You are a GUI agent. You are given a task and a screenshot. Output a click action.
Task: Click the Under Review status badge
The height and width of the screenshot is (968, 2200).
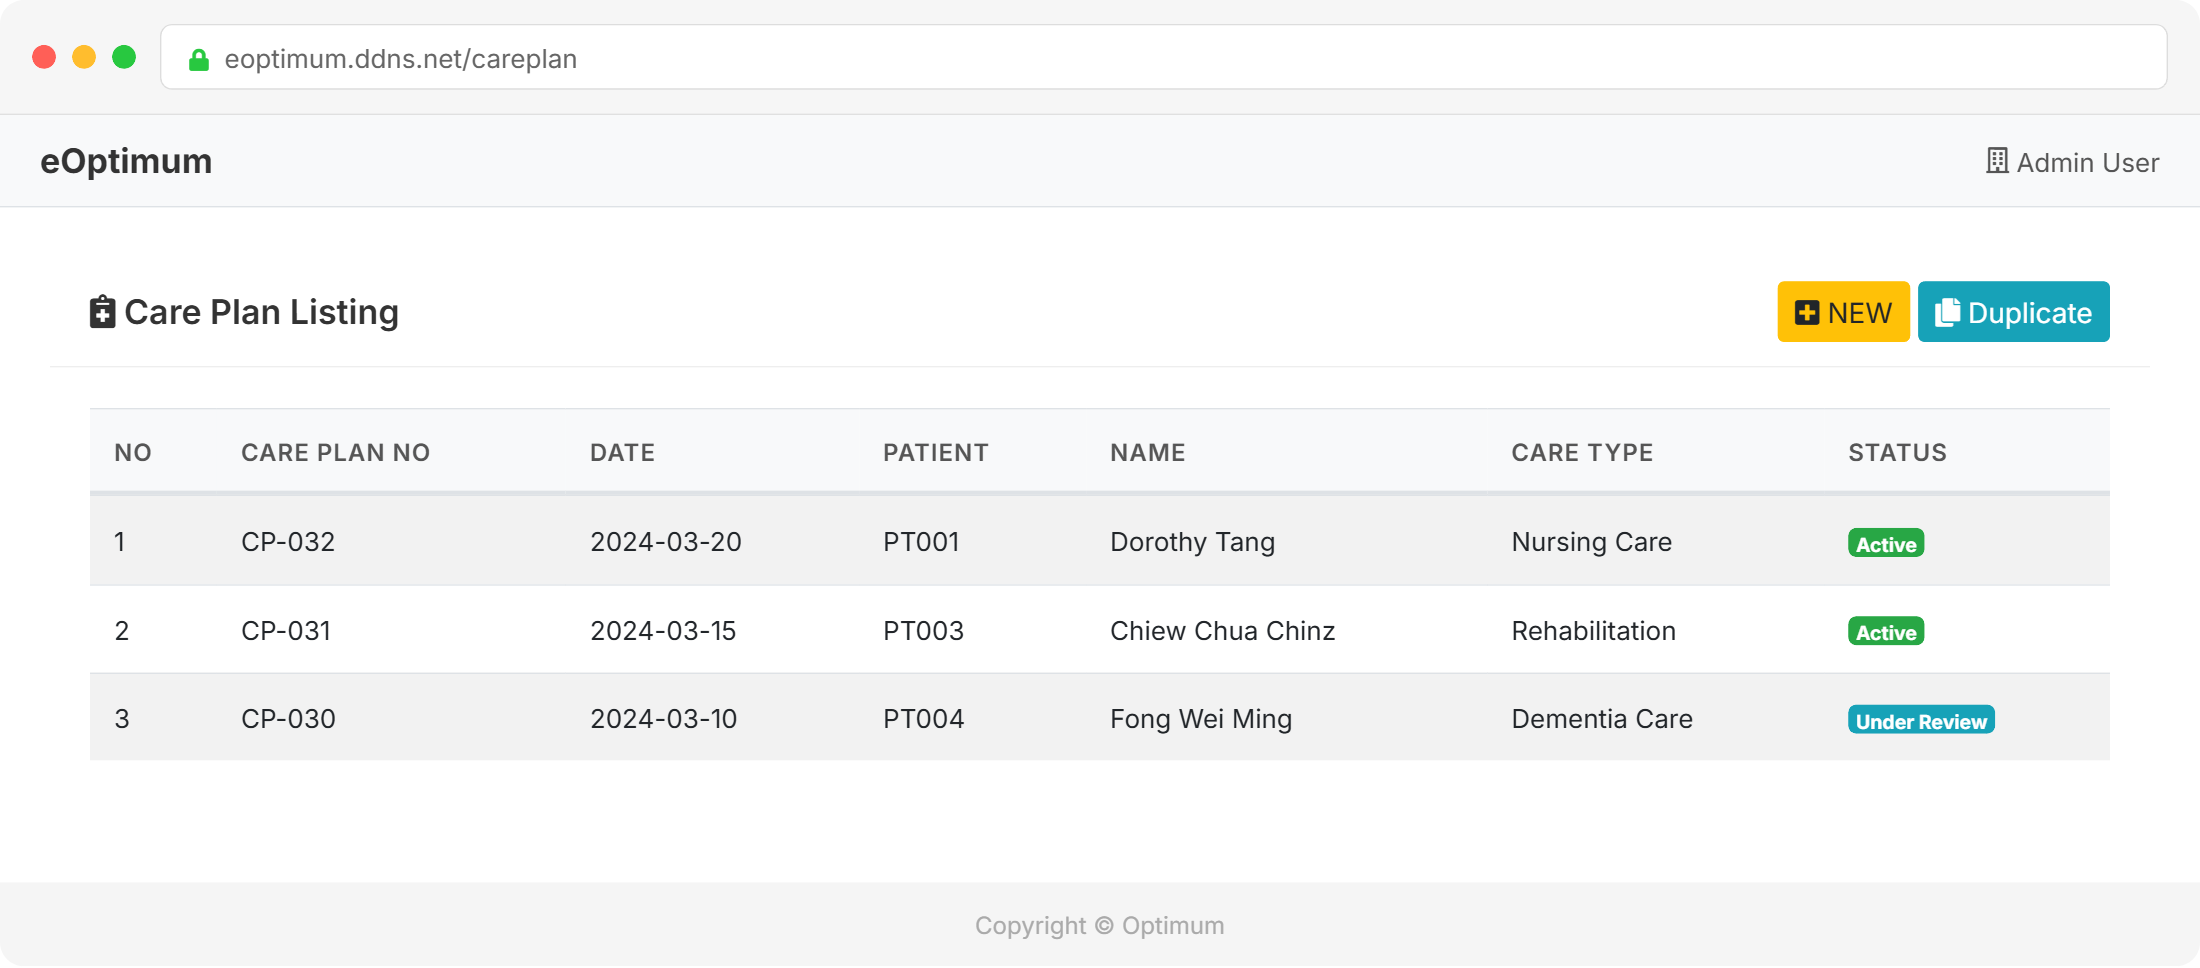pos(1921,721)
